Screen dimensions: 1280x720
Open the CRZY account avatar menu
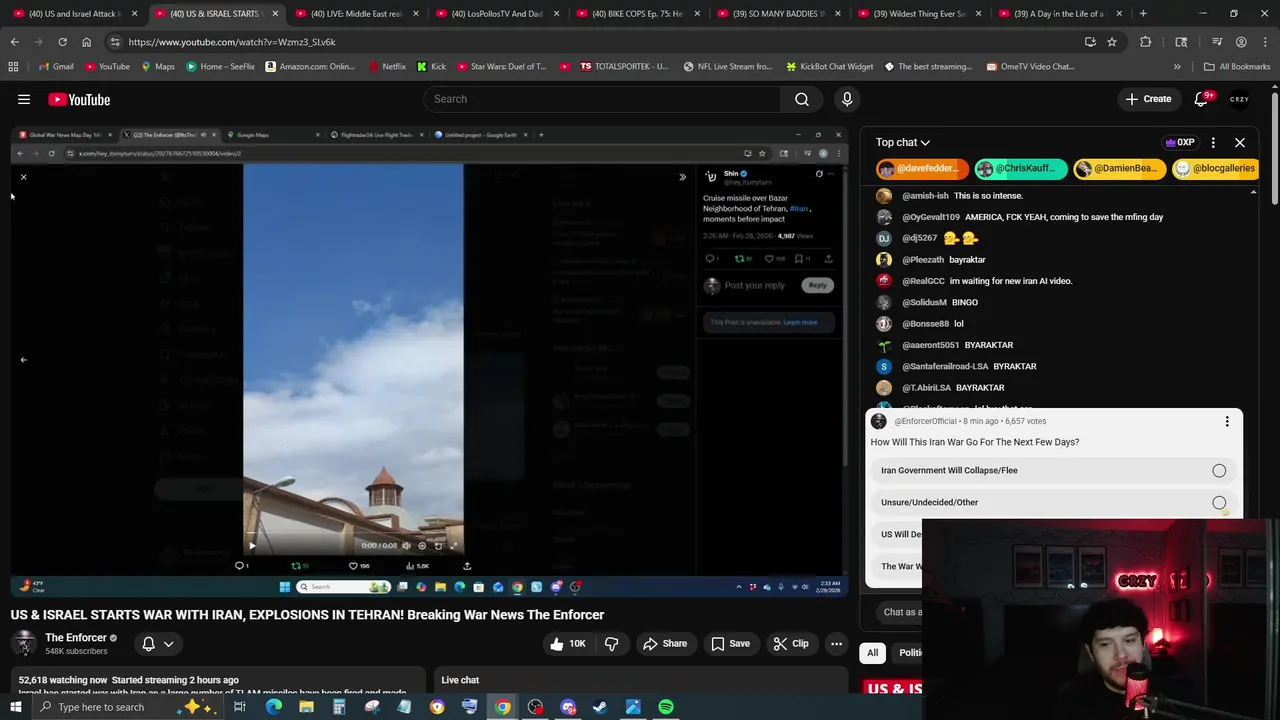[x=1240, y=99]
